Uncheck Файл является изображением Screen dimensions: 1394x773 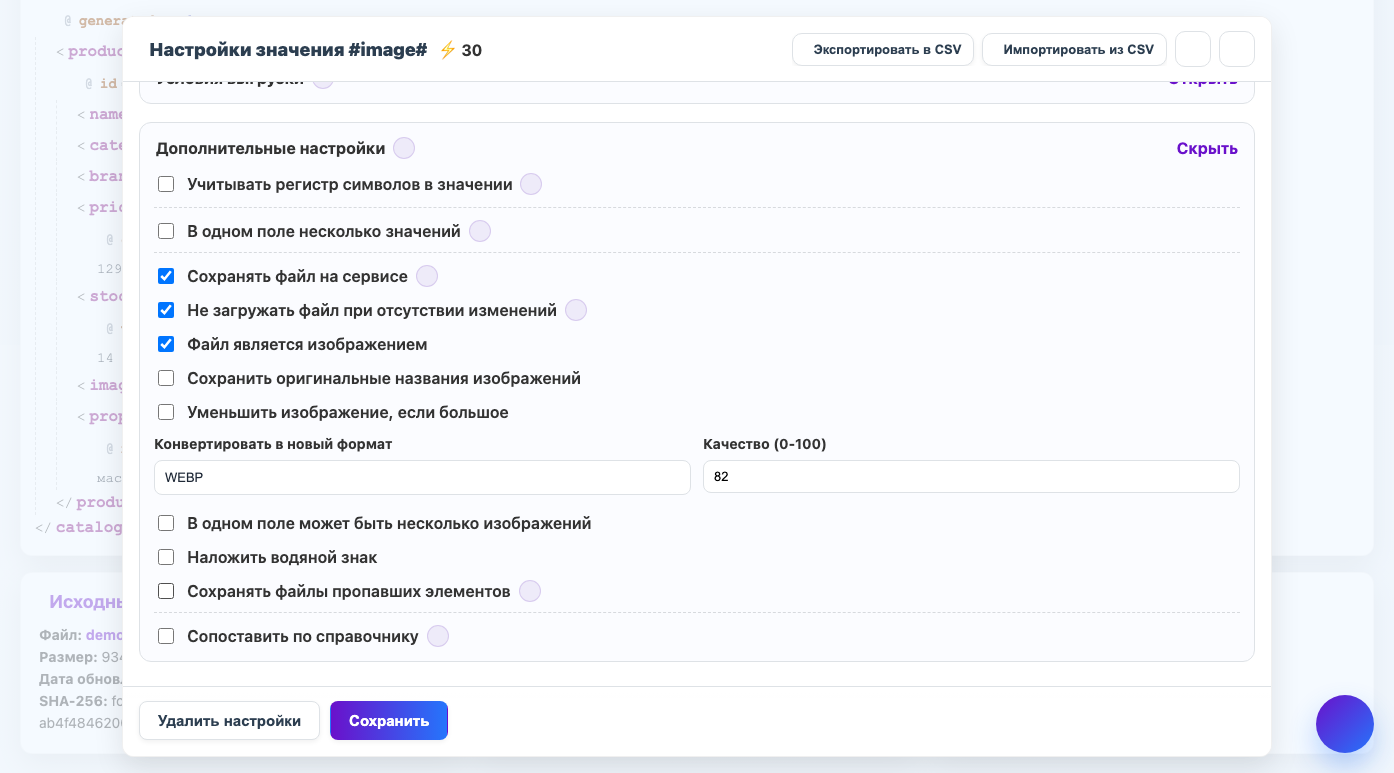pos(166,344)
